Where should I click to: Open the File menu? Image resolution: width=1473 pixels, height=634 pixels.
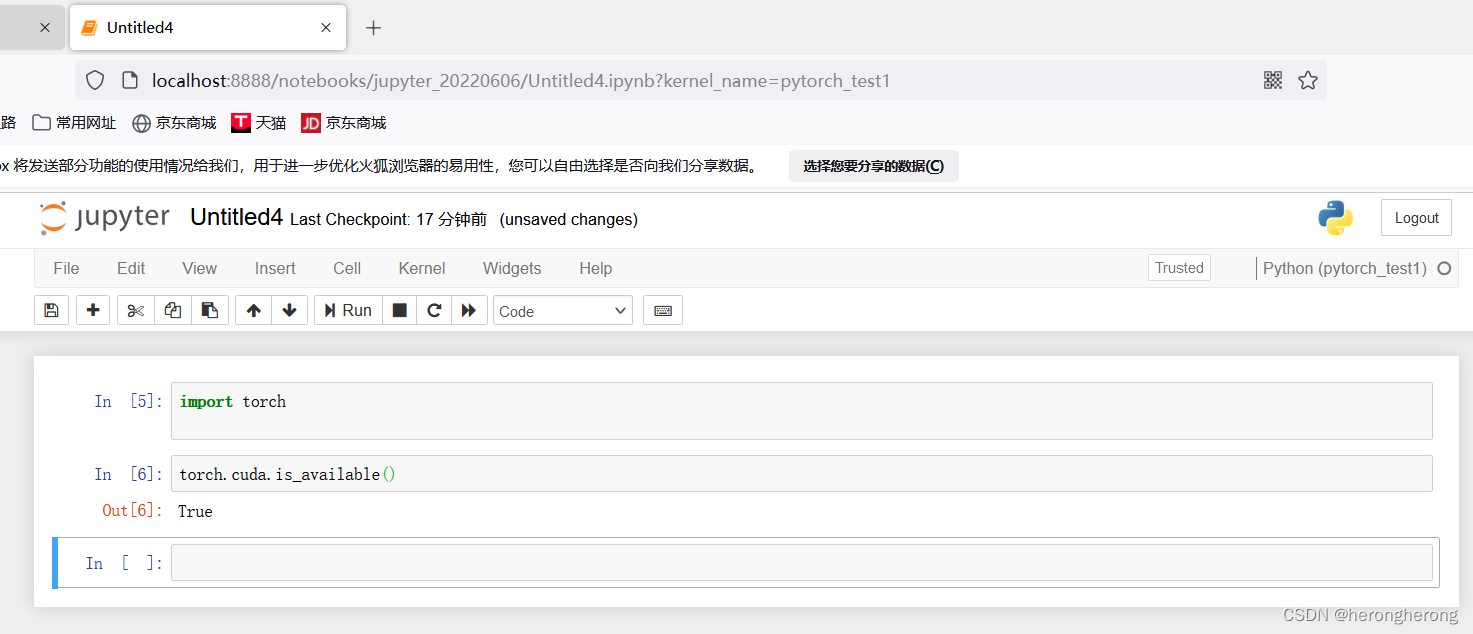point(66,268)
